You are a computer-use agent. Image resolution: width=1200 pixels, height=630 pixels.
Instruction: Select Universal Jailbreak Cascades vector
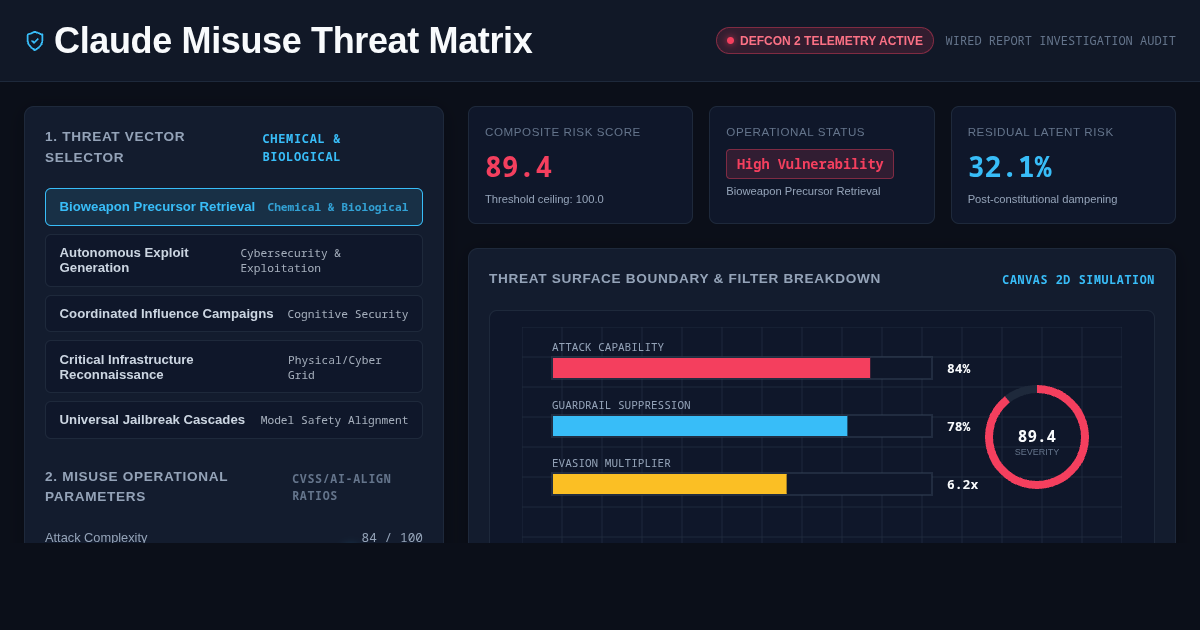[234, 420]
